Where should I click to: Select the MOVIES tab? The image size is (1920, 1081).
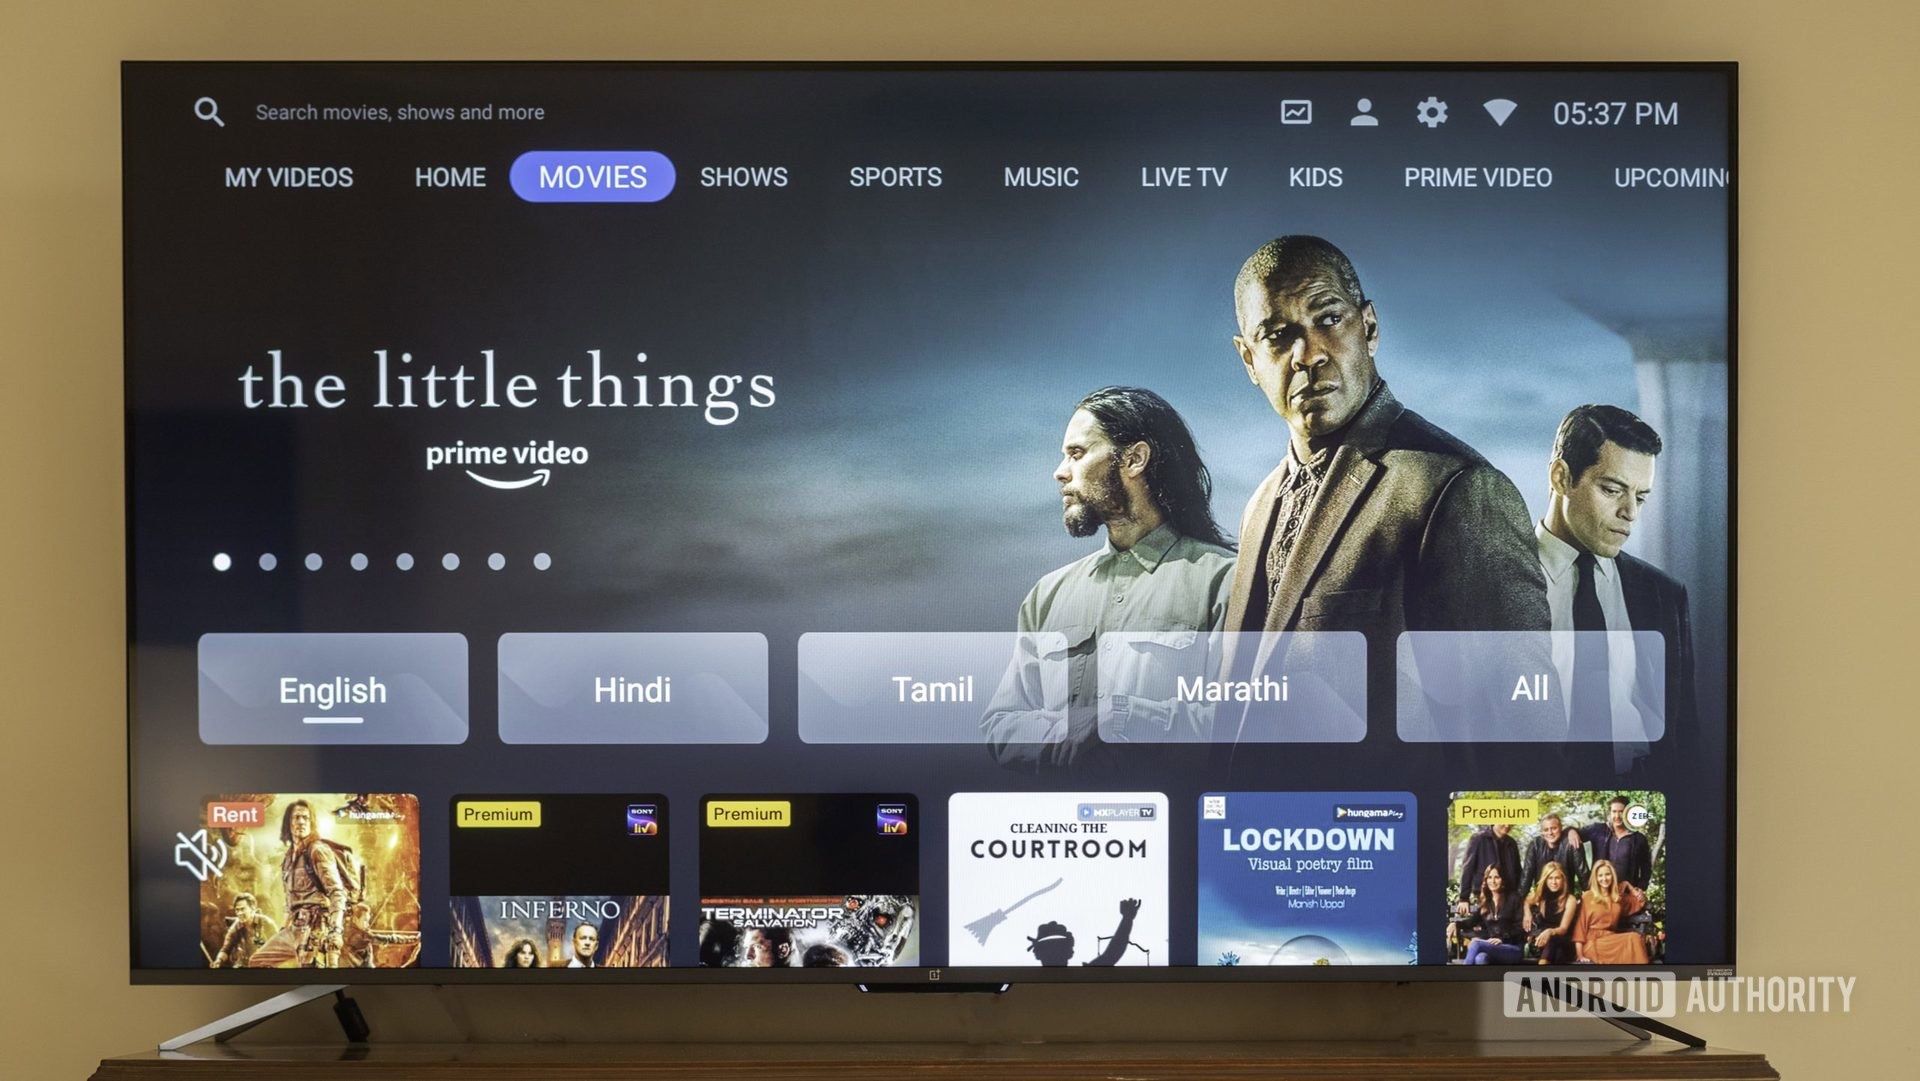[591, 177]
